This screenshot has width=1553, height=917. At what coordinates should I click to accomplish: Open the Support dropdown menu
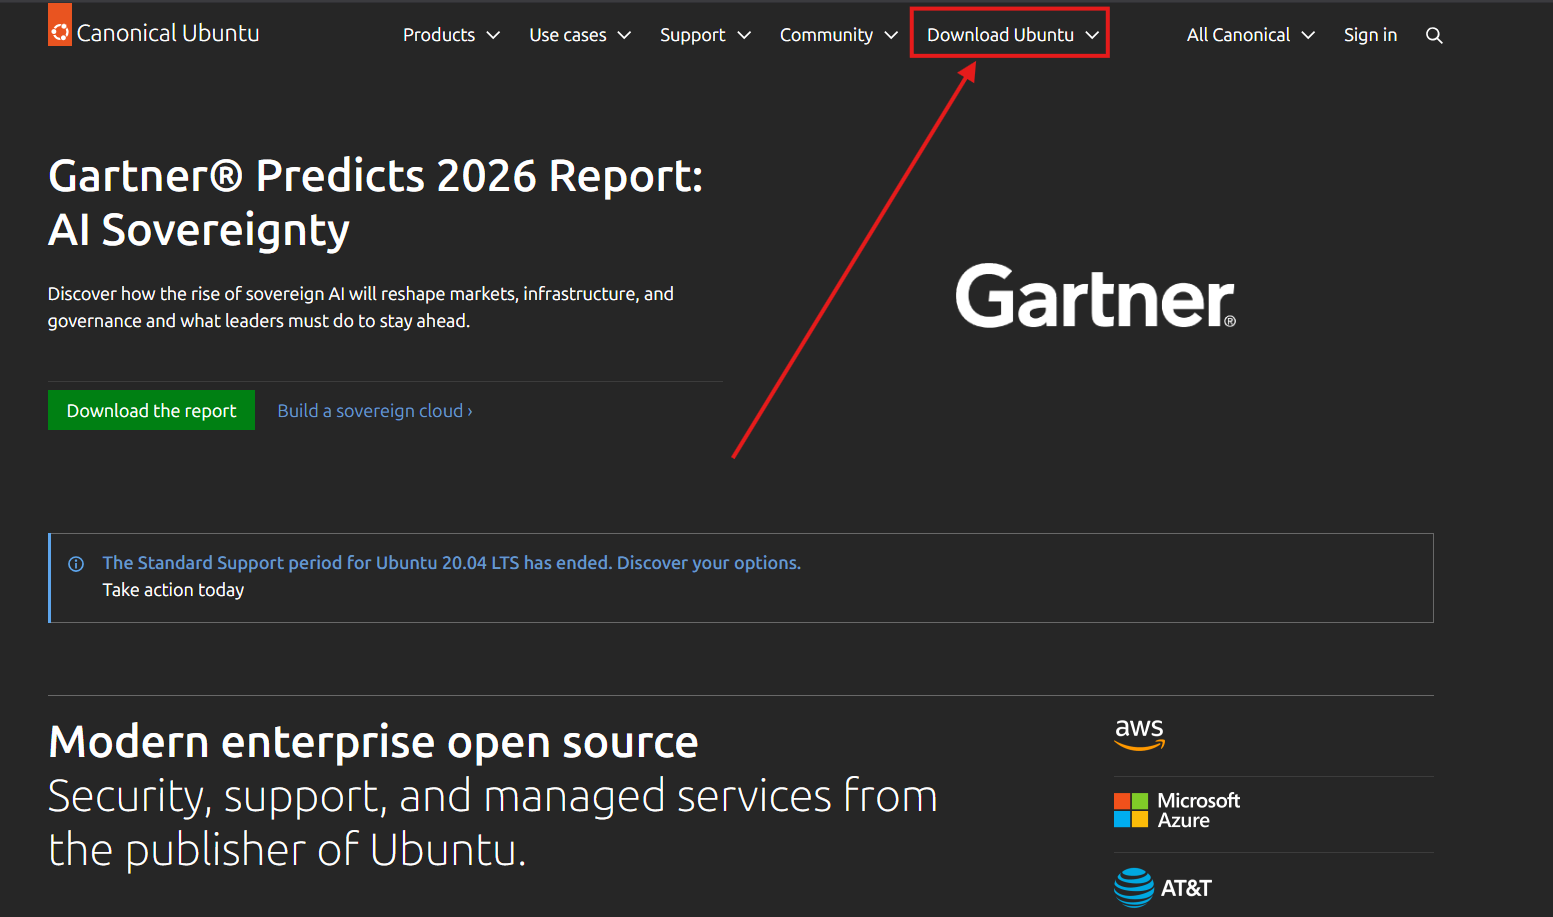pos(705,35)
